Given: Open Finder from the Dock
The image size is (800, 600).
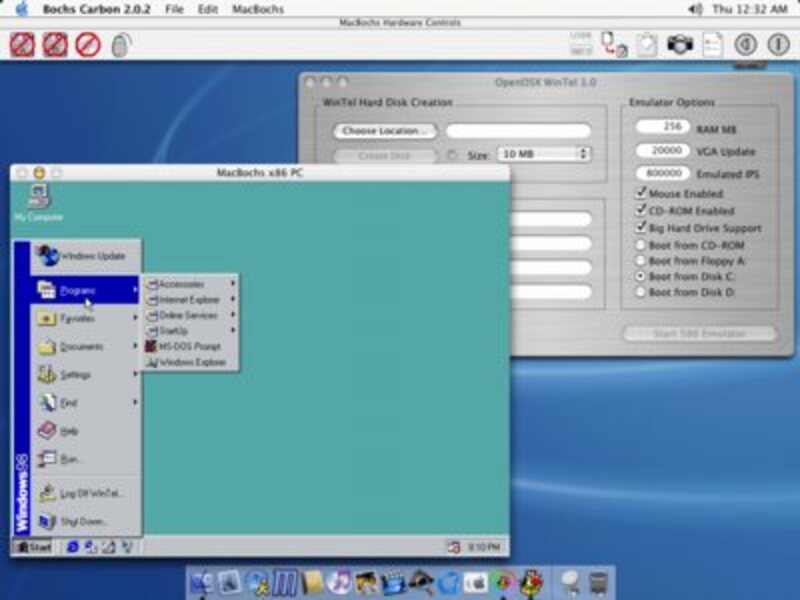Looking at the screenshot, I should coord(202,582).
